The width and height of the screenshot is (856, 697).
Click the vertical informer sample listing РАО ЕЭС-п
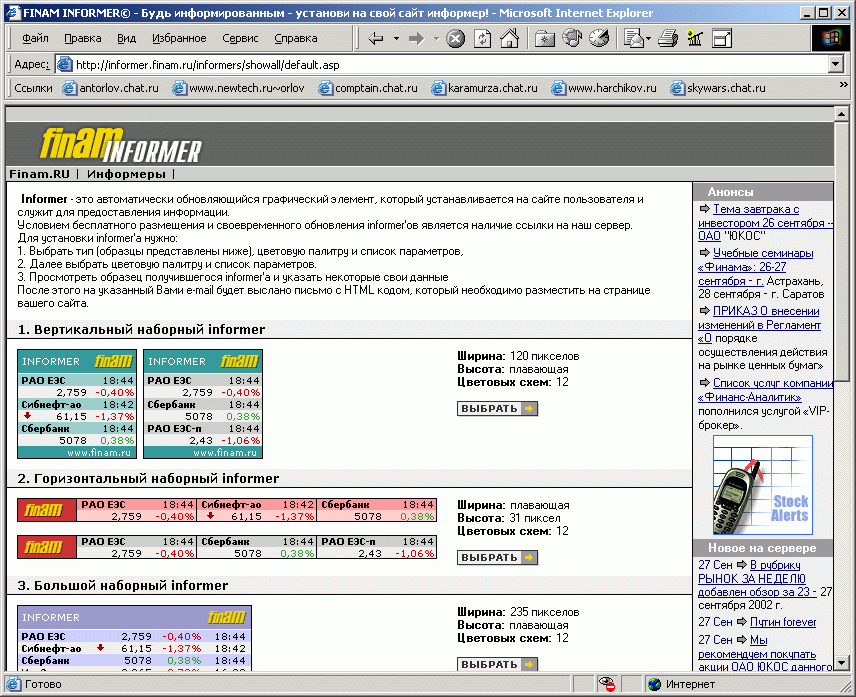203,404
